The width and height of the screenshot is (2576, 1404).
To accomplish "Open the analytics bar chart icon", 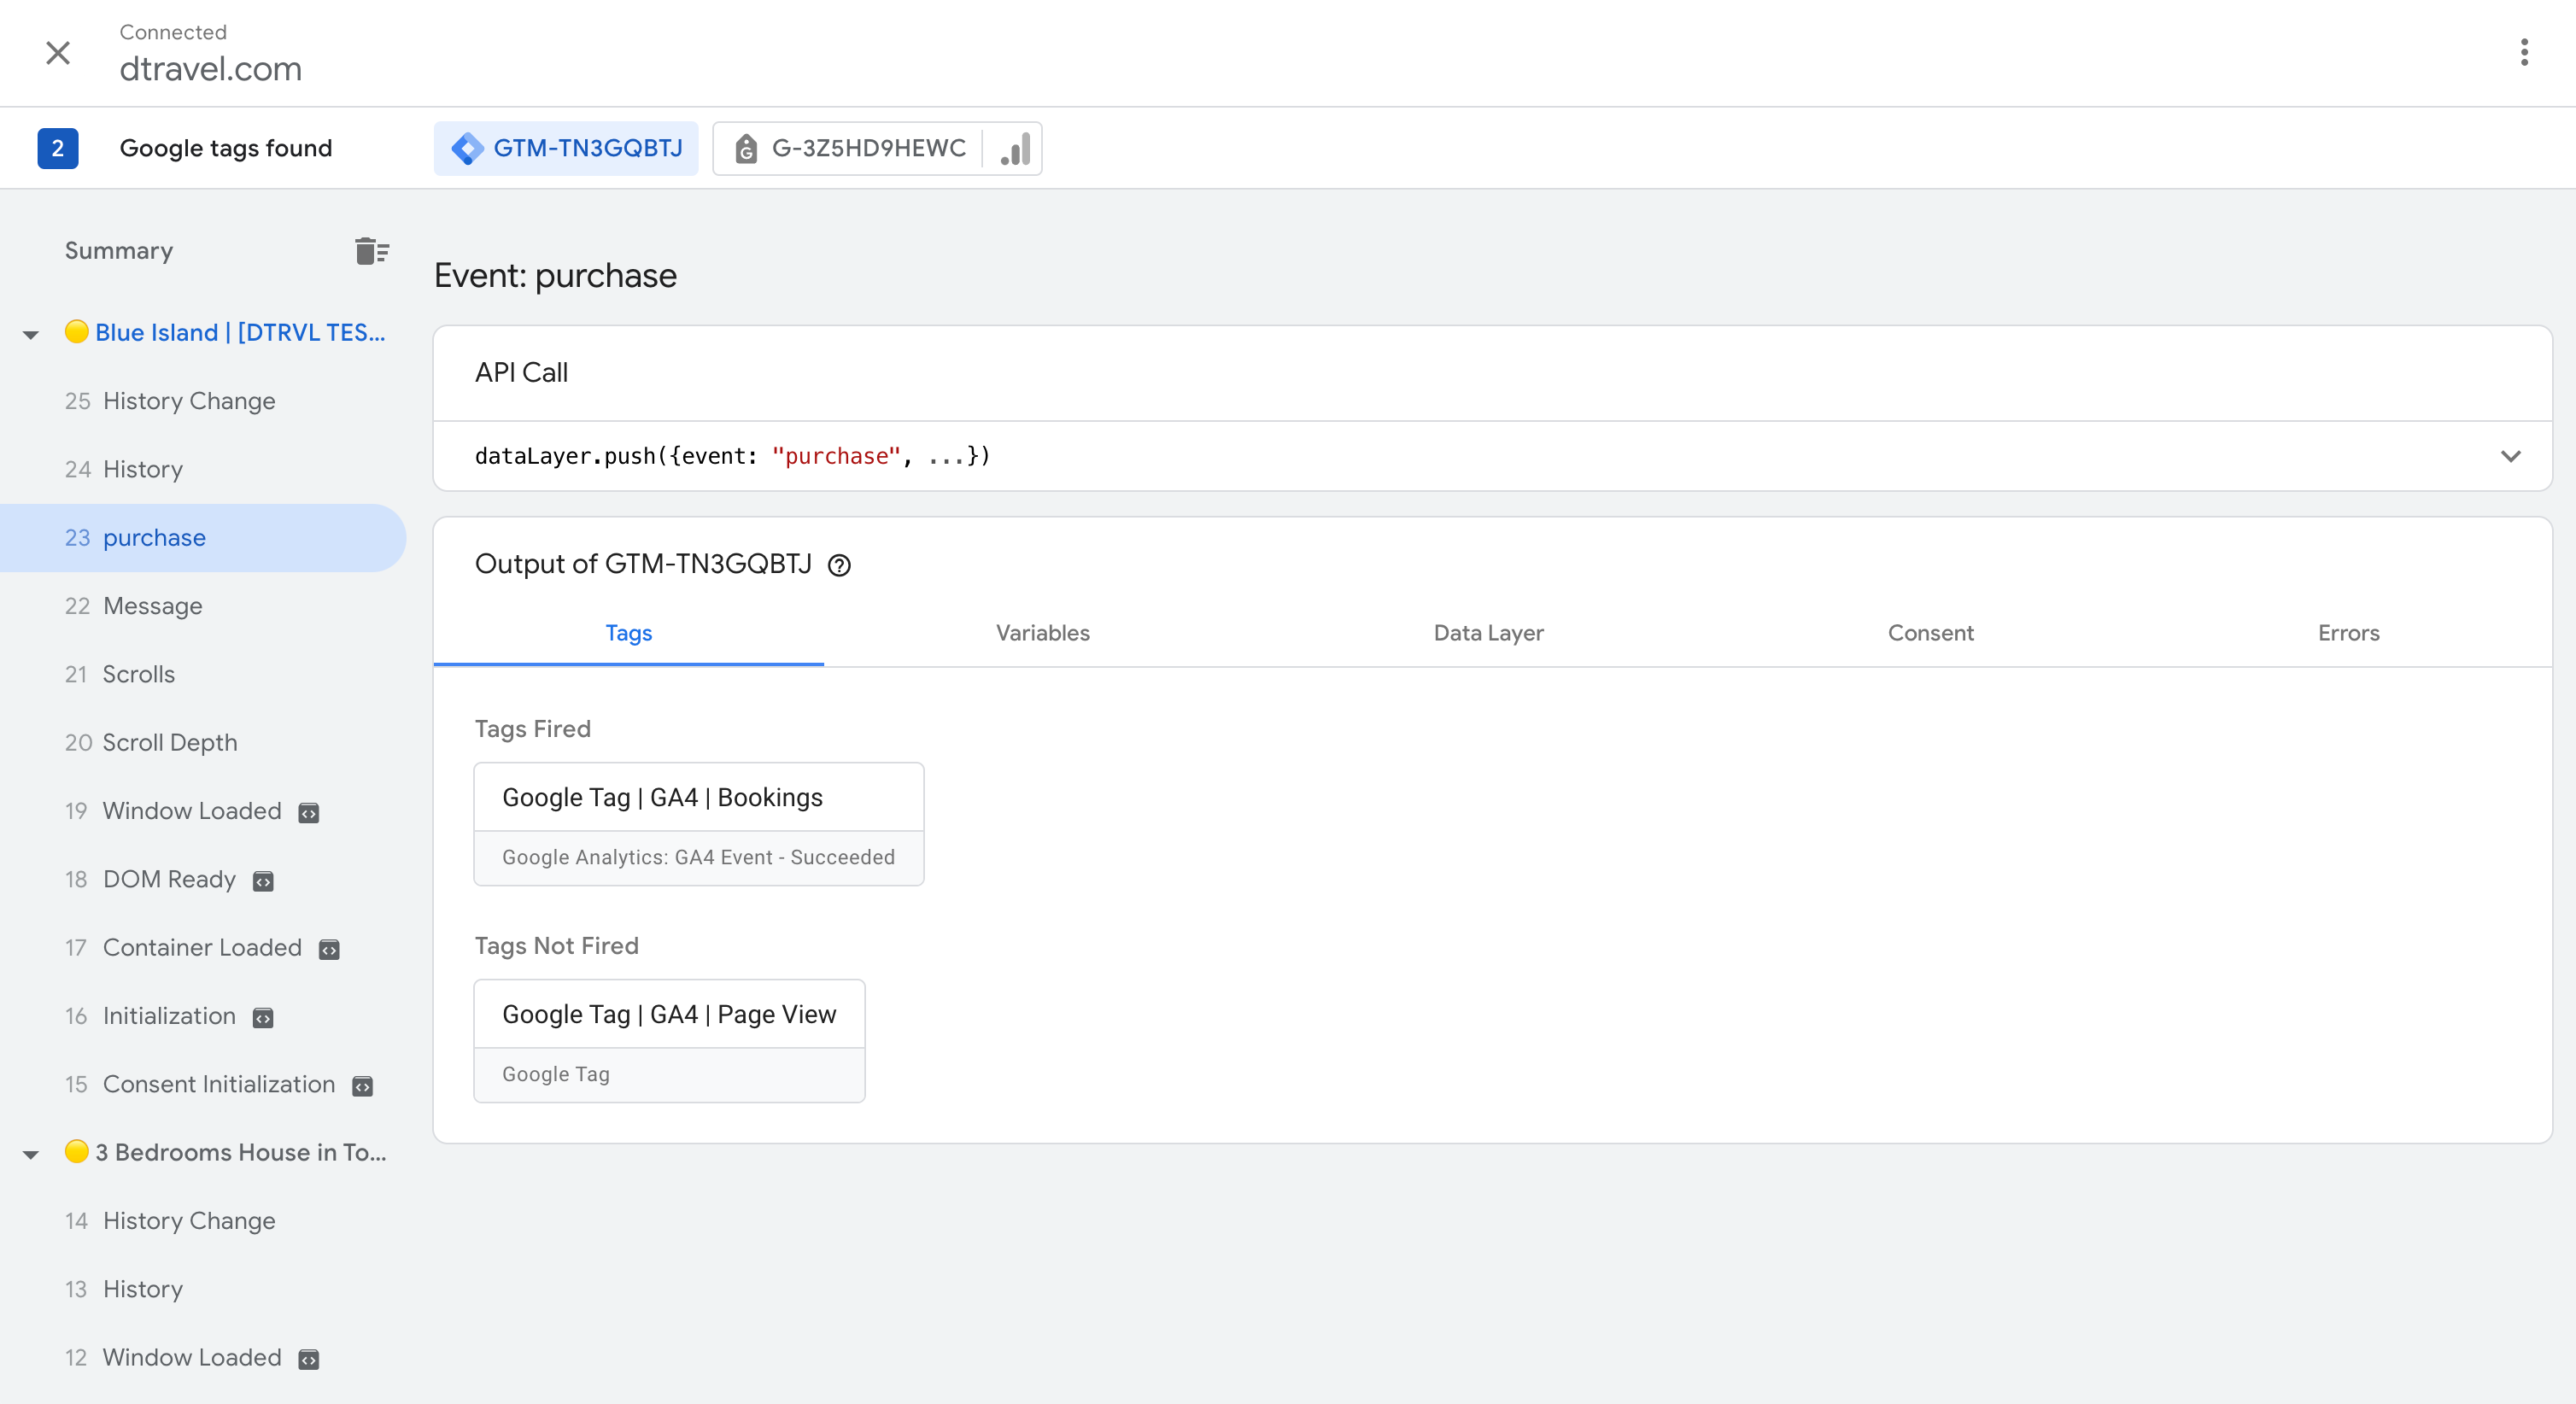I will pyautogui.click(x=1015, y=148).
